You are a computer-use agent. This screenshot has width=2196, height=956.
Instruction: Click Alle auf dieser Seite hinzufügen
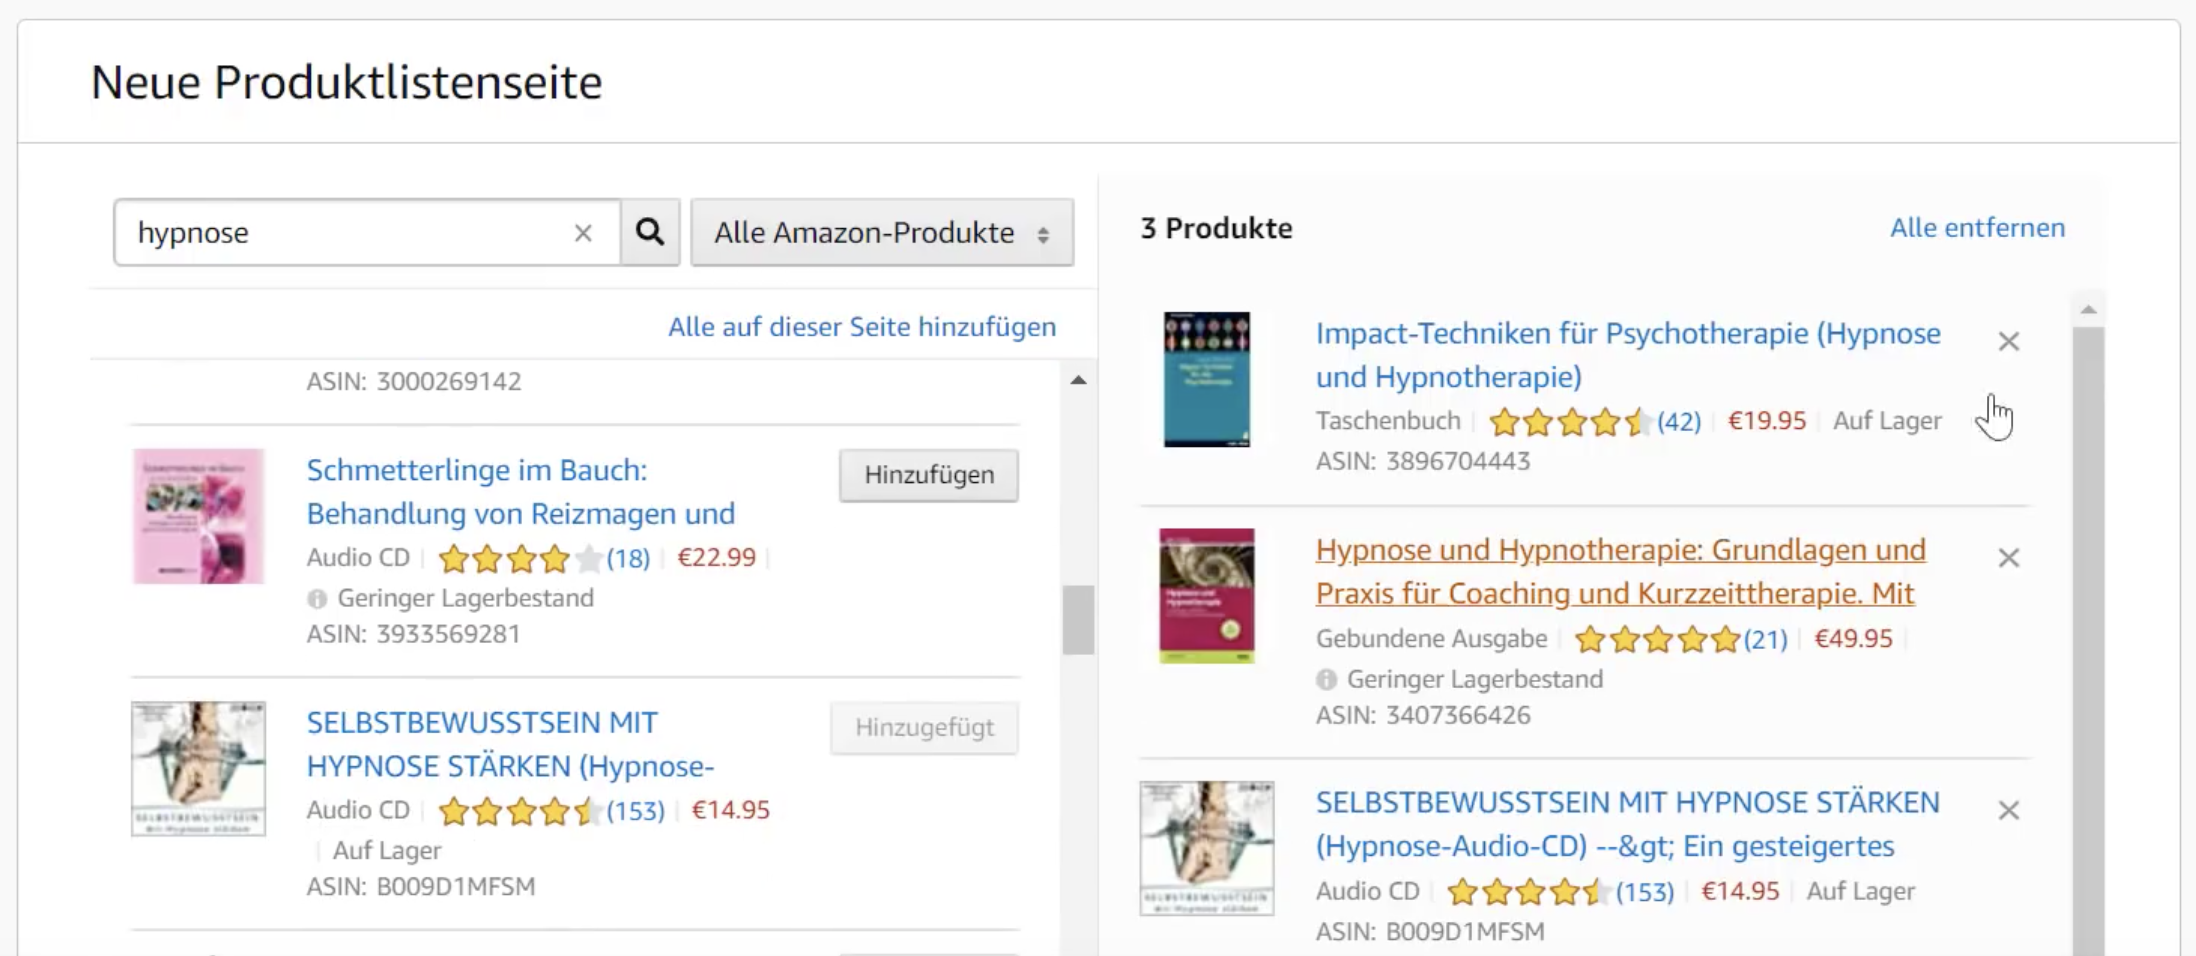(862, 326)
